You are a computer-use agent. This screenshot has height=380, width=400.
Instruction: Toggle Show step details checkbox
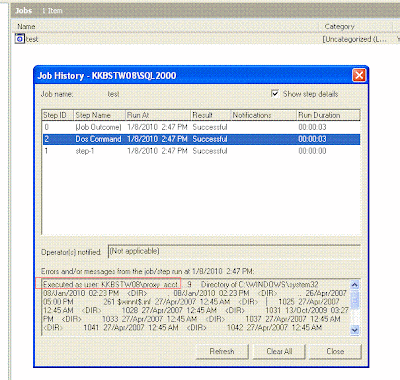pos(275,94)
